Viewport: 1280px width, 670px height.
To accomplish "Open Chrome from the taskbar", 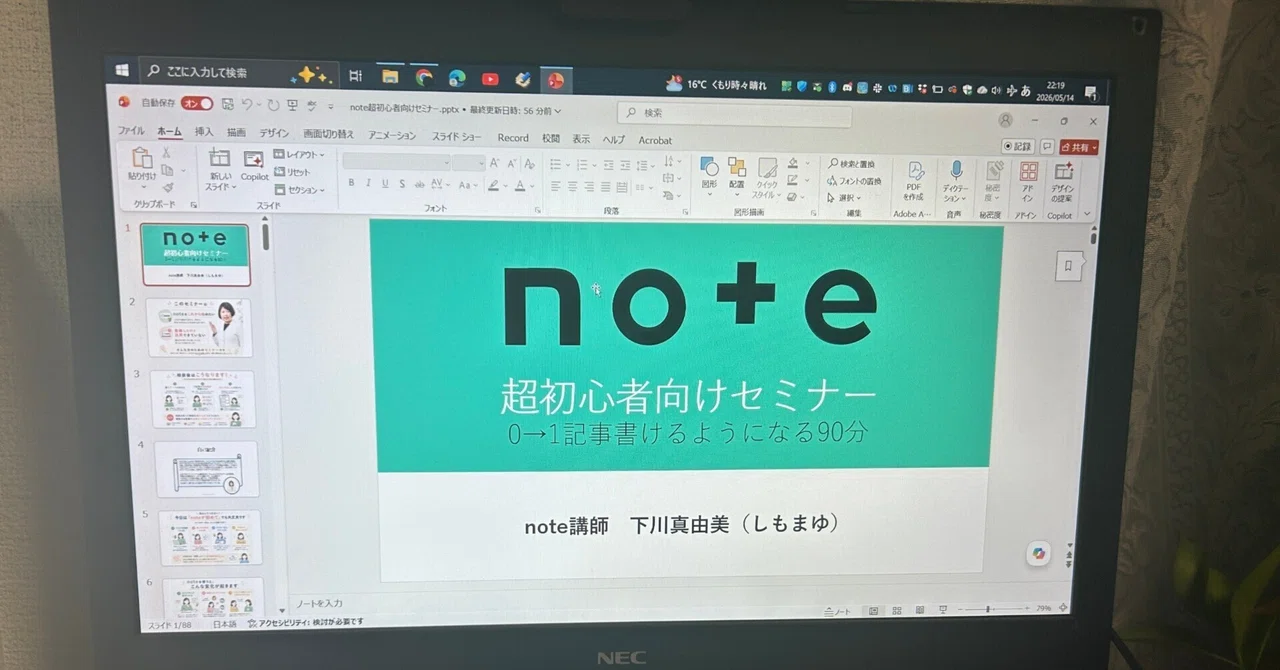I will (x=424, y=76).
